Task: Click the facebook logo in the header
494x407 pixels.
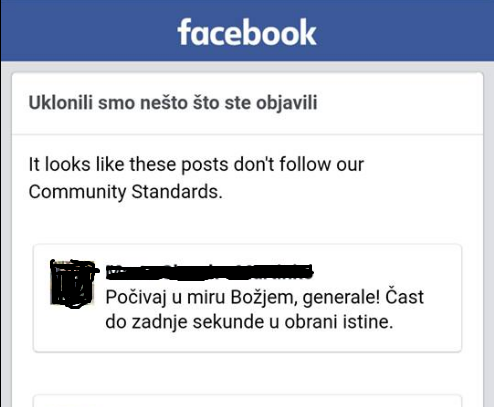Action: click(247, 32)
